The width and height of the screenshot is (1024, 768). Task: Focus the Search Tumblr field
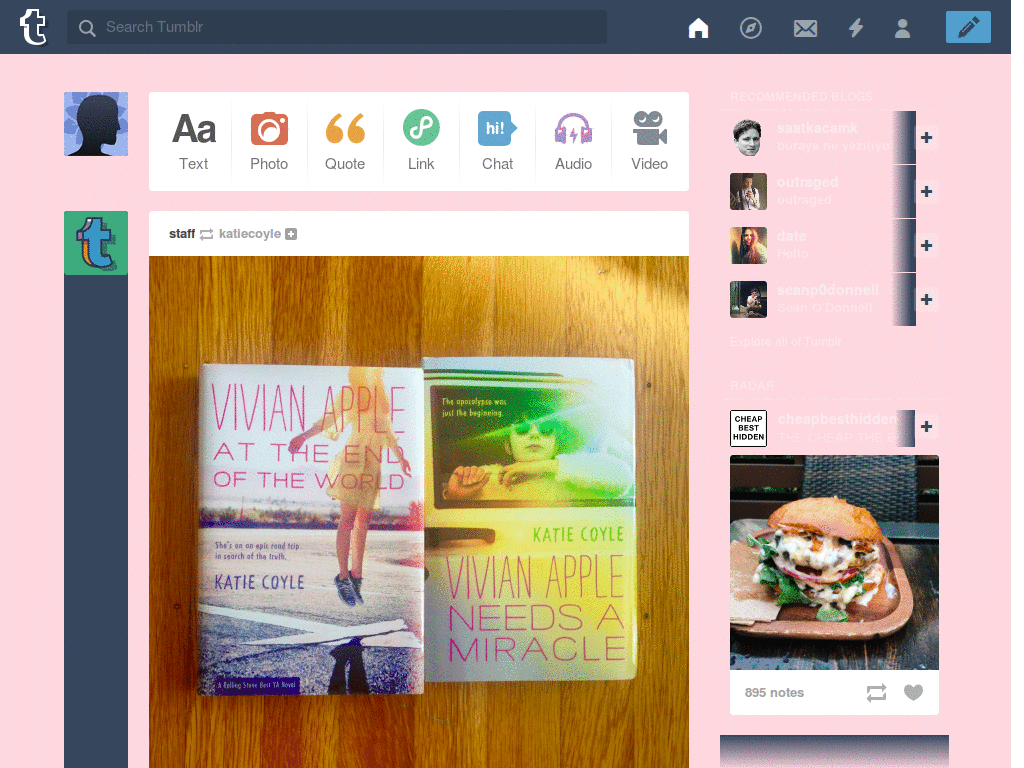[337, 27]
